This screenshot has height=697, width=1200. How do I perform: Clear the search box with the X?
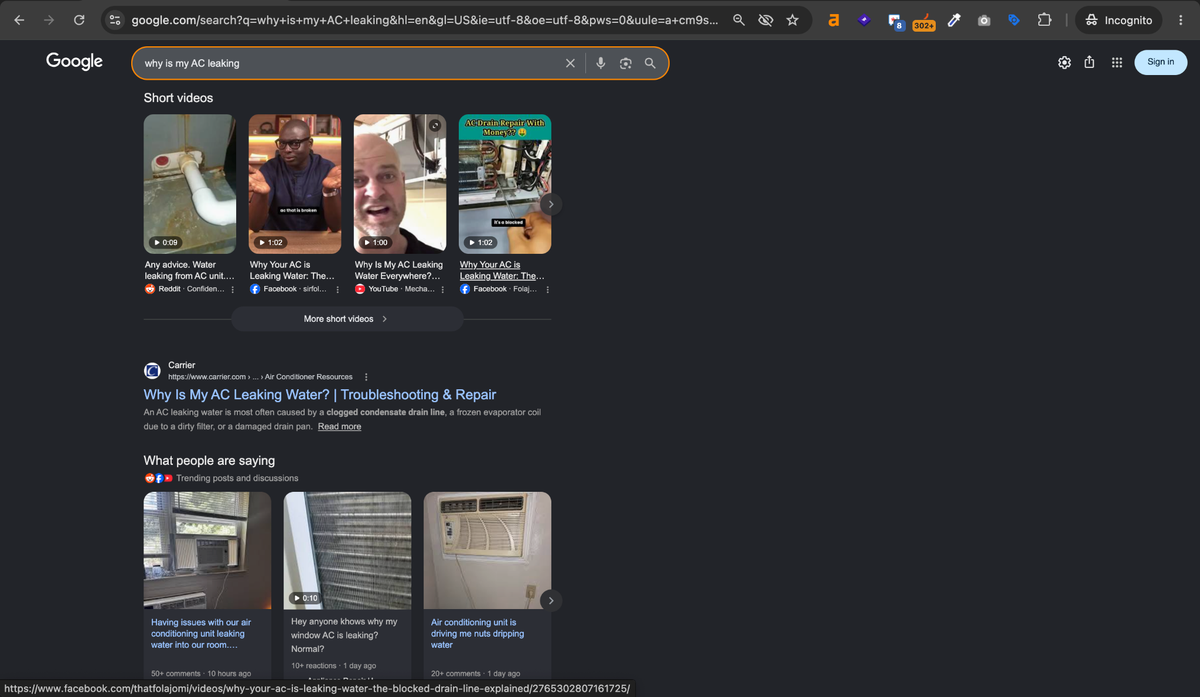point(570,63)
